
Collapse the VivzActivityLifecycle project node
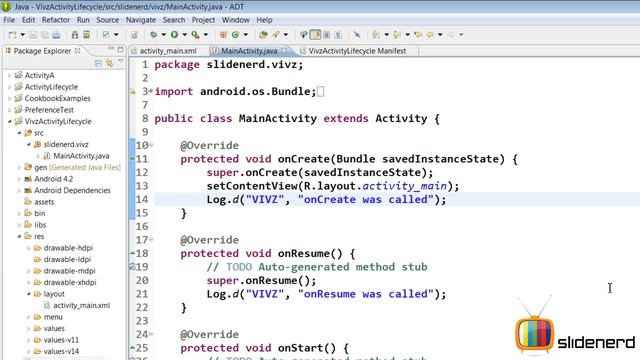10,122
